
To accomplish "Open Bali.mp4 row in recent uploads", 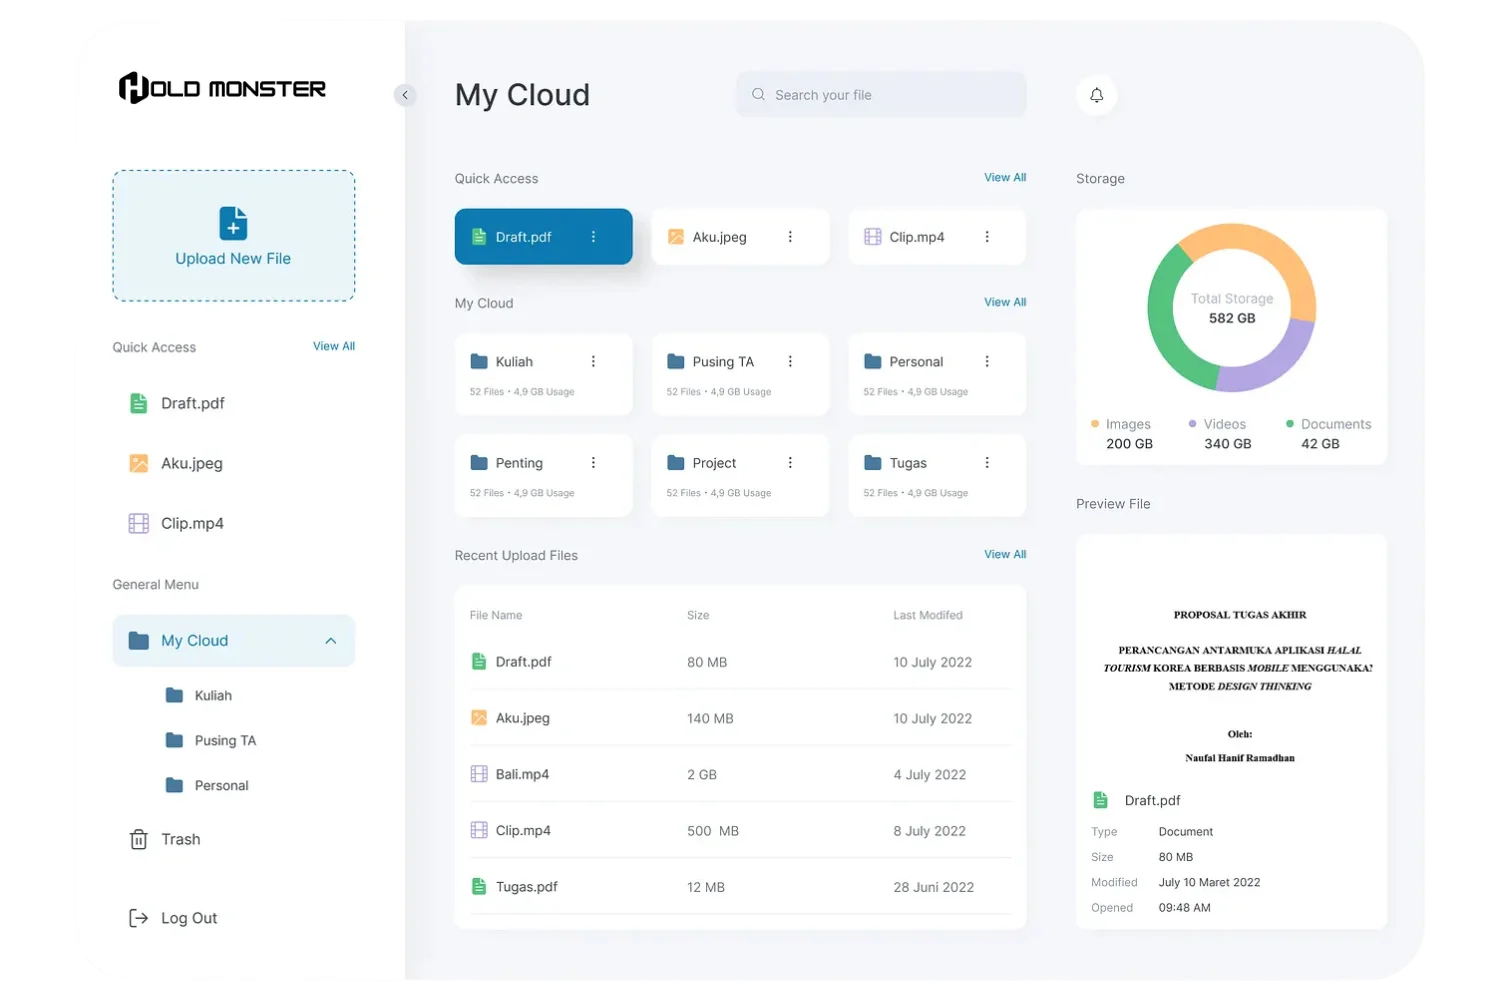I will pyautogui.click(x=522, y=774).
